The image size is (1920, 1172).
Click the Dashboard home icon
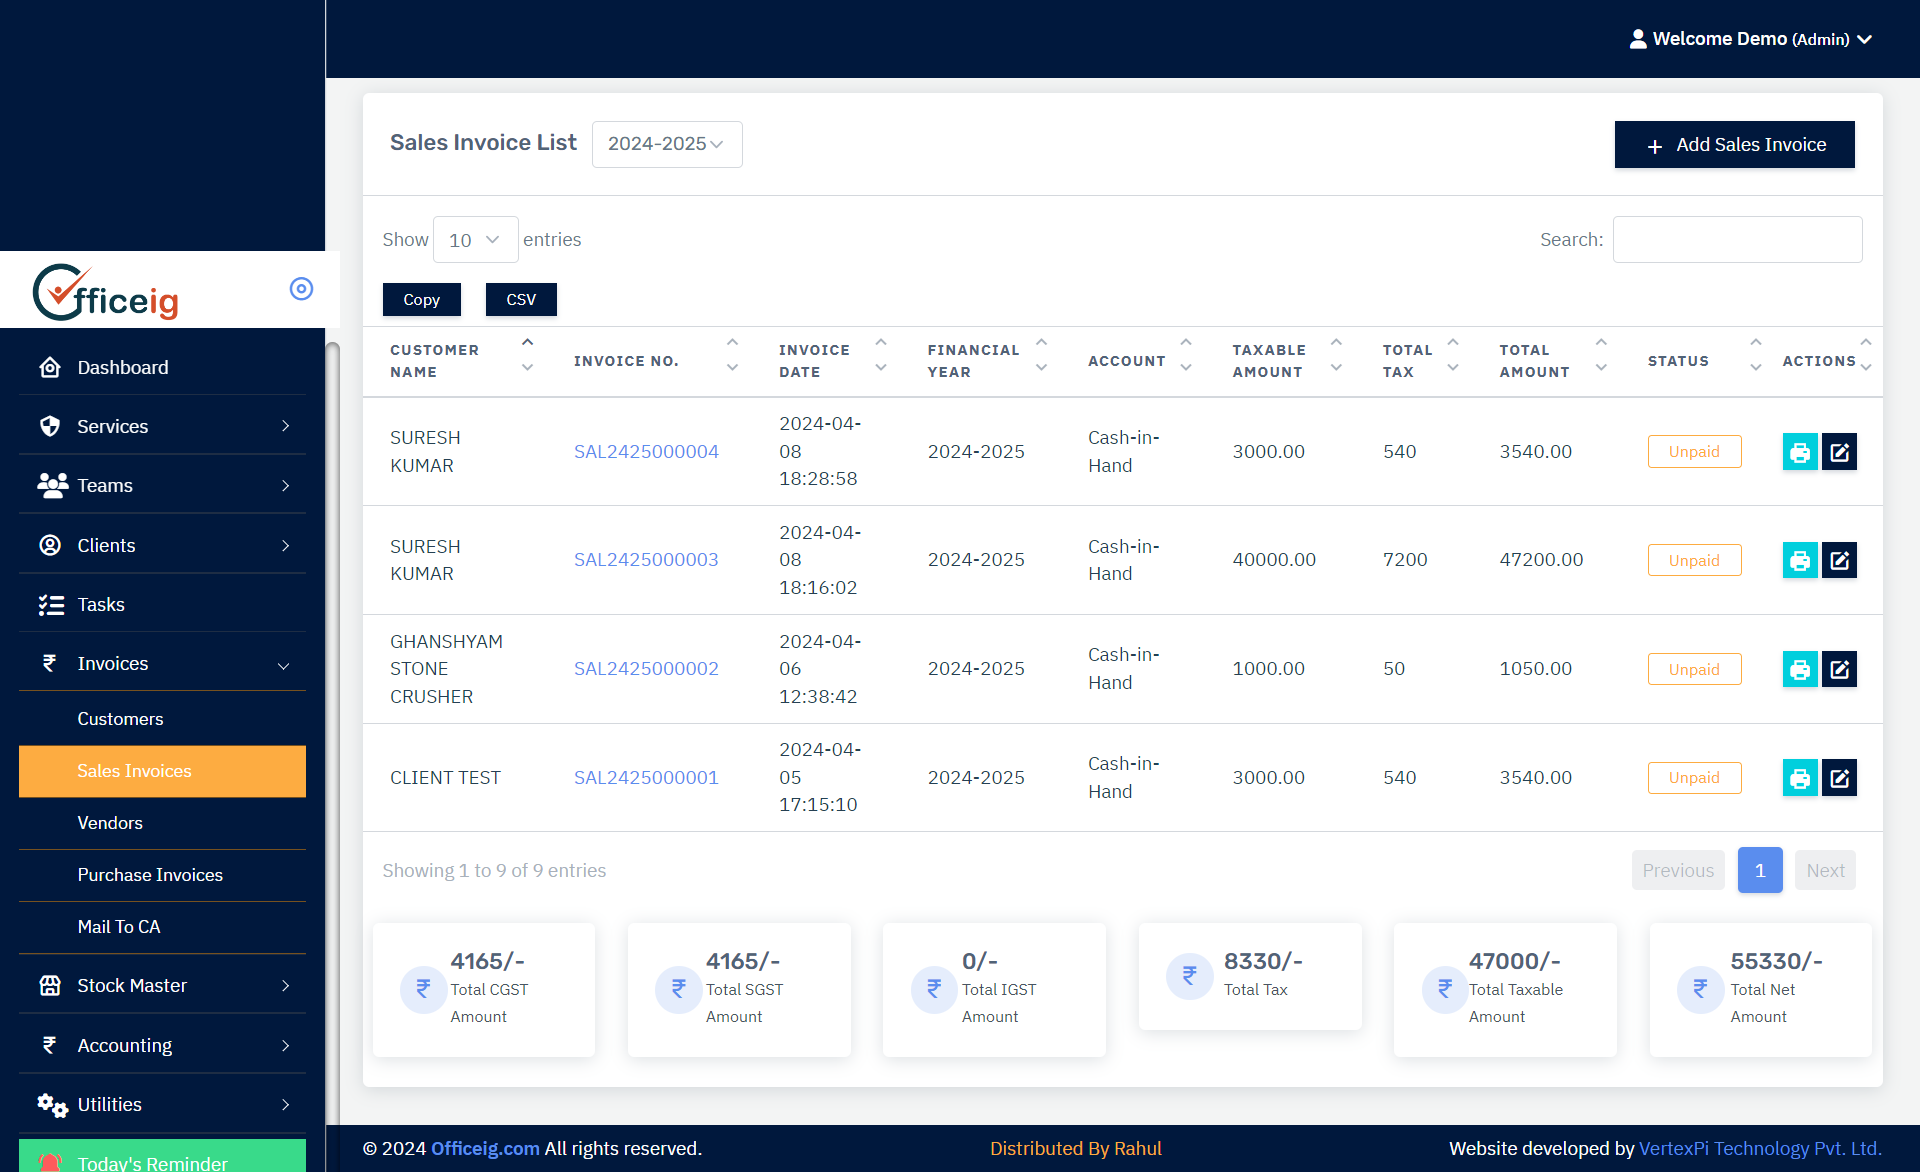point(49,367)
